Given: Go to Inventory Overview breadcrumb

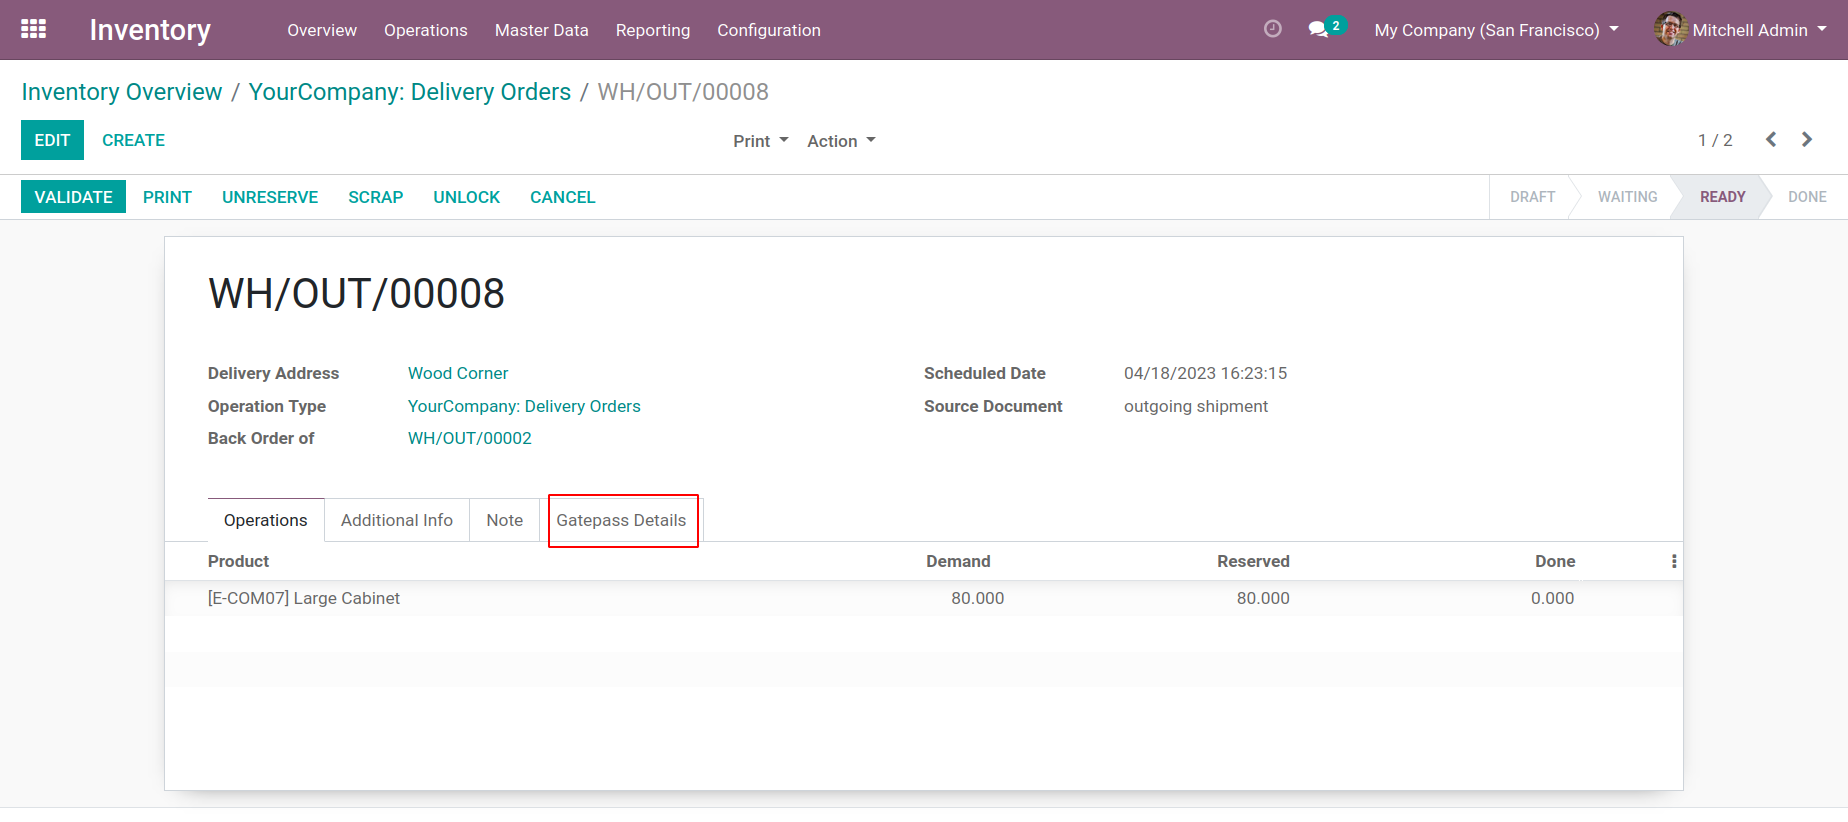Looking at the screenshot, I should coord(122,92).
